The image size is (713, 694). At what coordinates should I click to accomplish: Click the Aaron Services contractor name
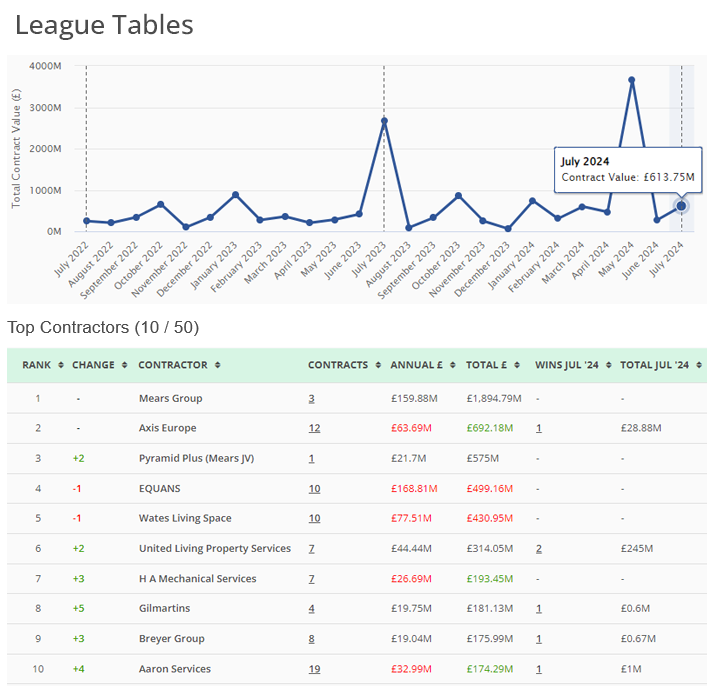pyautogui.click(x=175, y=669)
